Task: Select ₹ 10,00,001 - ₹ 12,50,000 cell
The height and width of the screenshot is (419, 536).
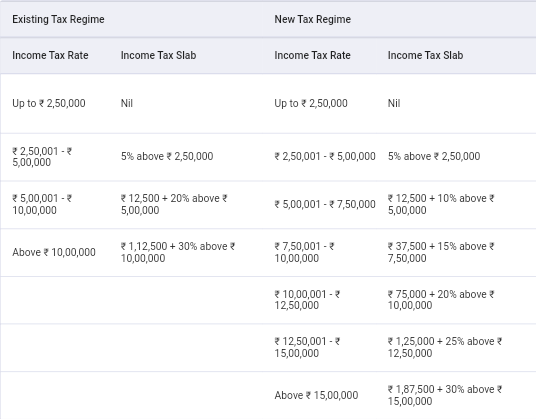Action: 307,300
